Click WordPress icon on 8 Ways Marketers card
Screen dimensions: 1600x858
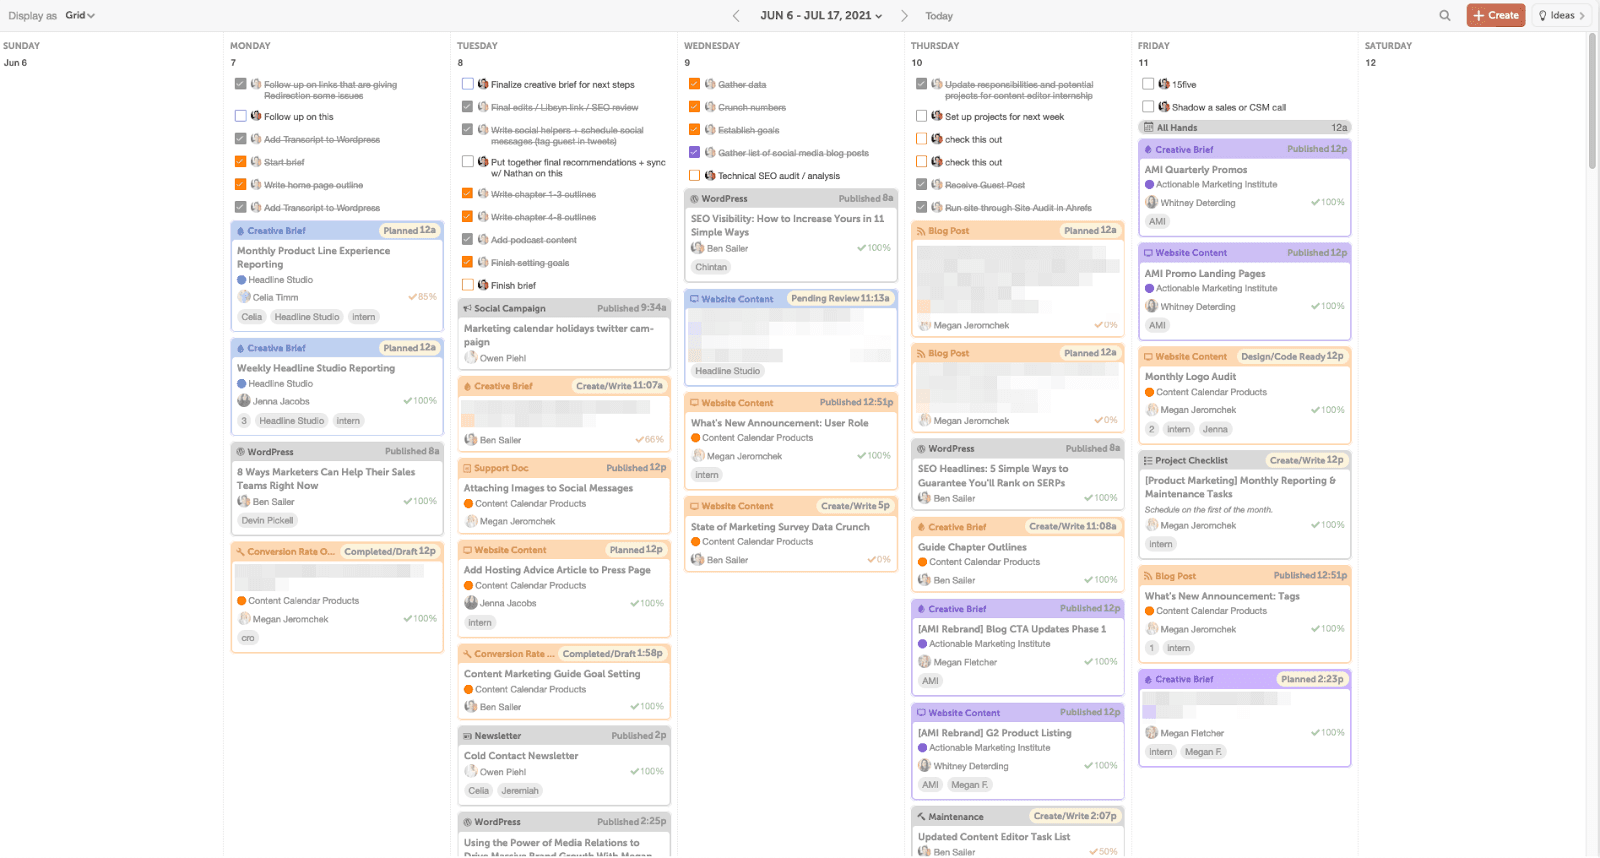point(240,452)
